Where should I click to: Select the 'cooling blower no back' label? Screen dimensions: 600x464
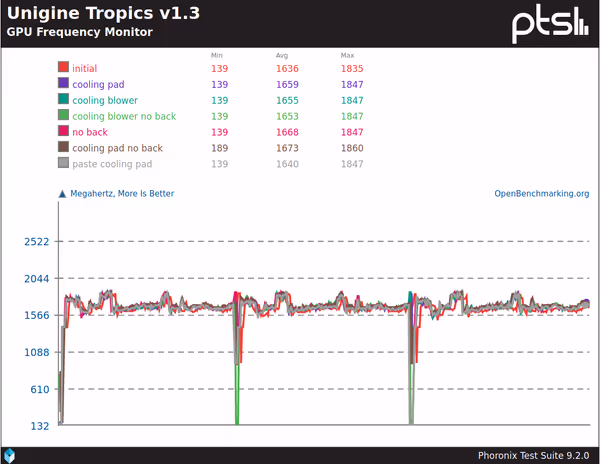[x=124, y=116]
